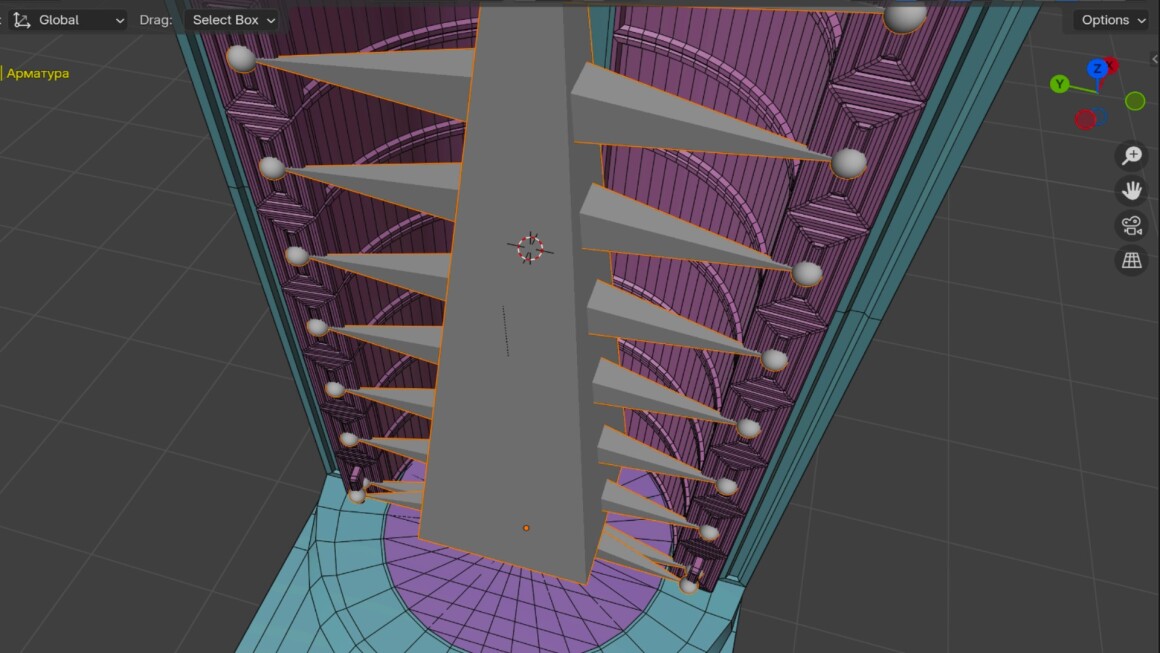The image size is (1160, 653).
Task: Click the unlabeled red negative-X gizmo circle
Action: [x=1085, y=120]
